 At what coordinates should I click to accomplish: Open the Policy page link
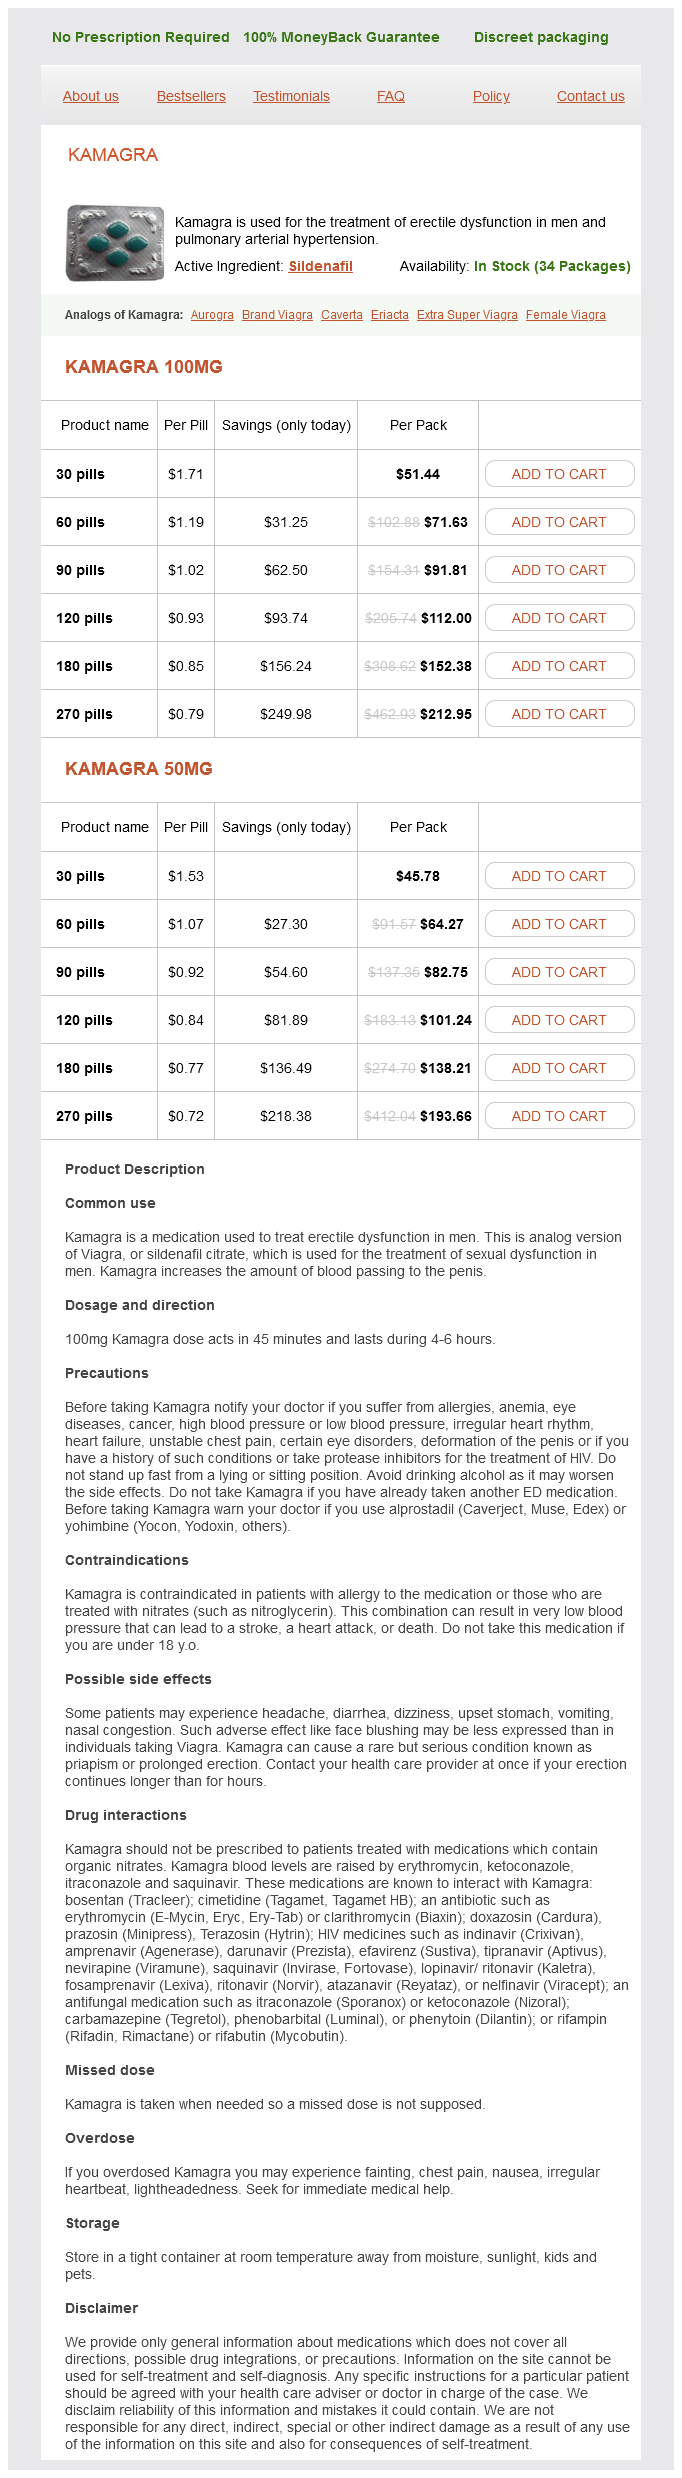pos(491,96)
